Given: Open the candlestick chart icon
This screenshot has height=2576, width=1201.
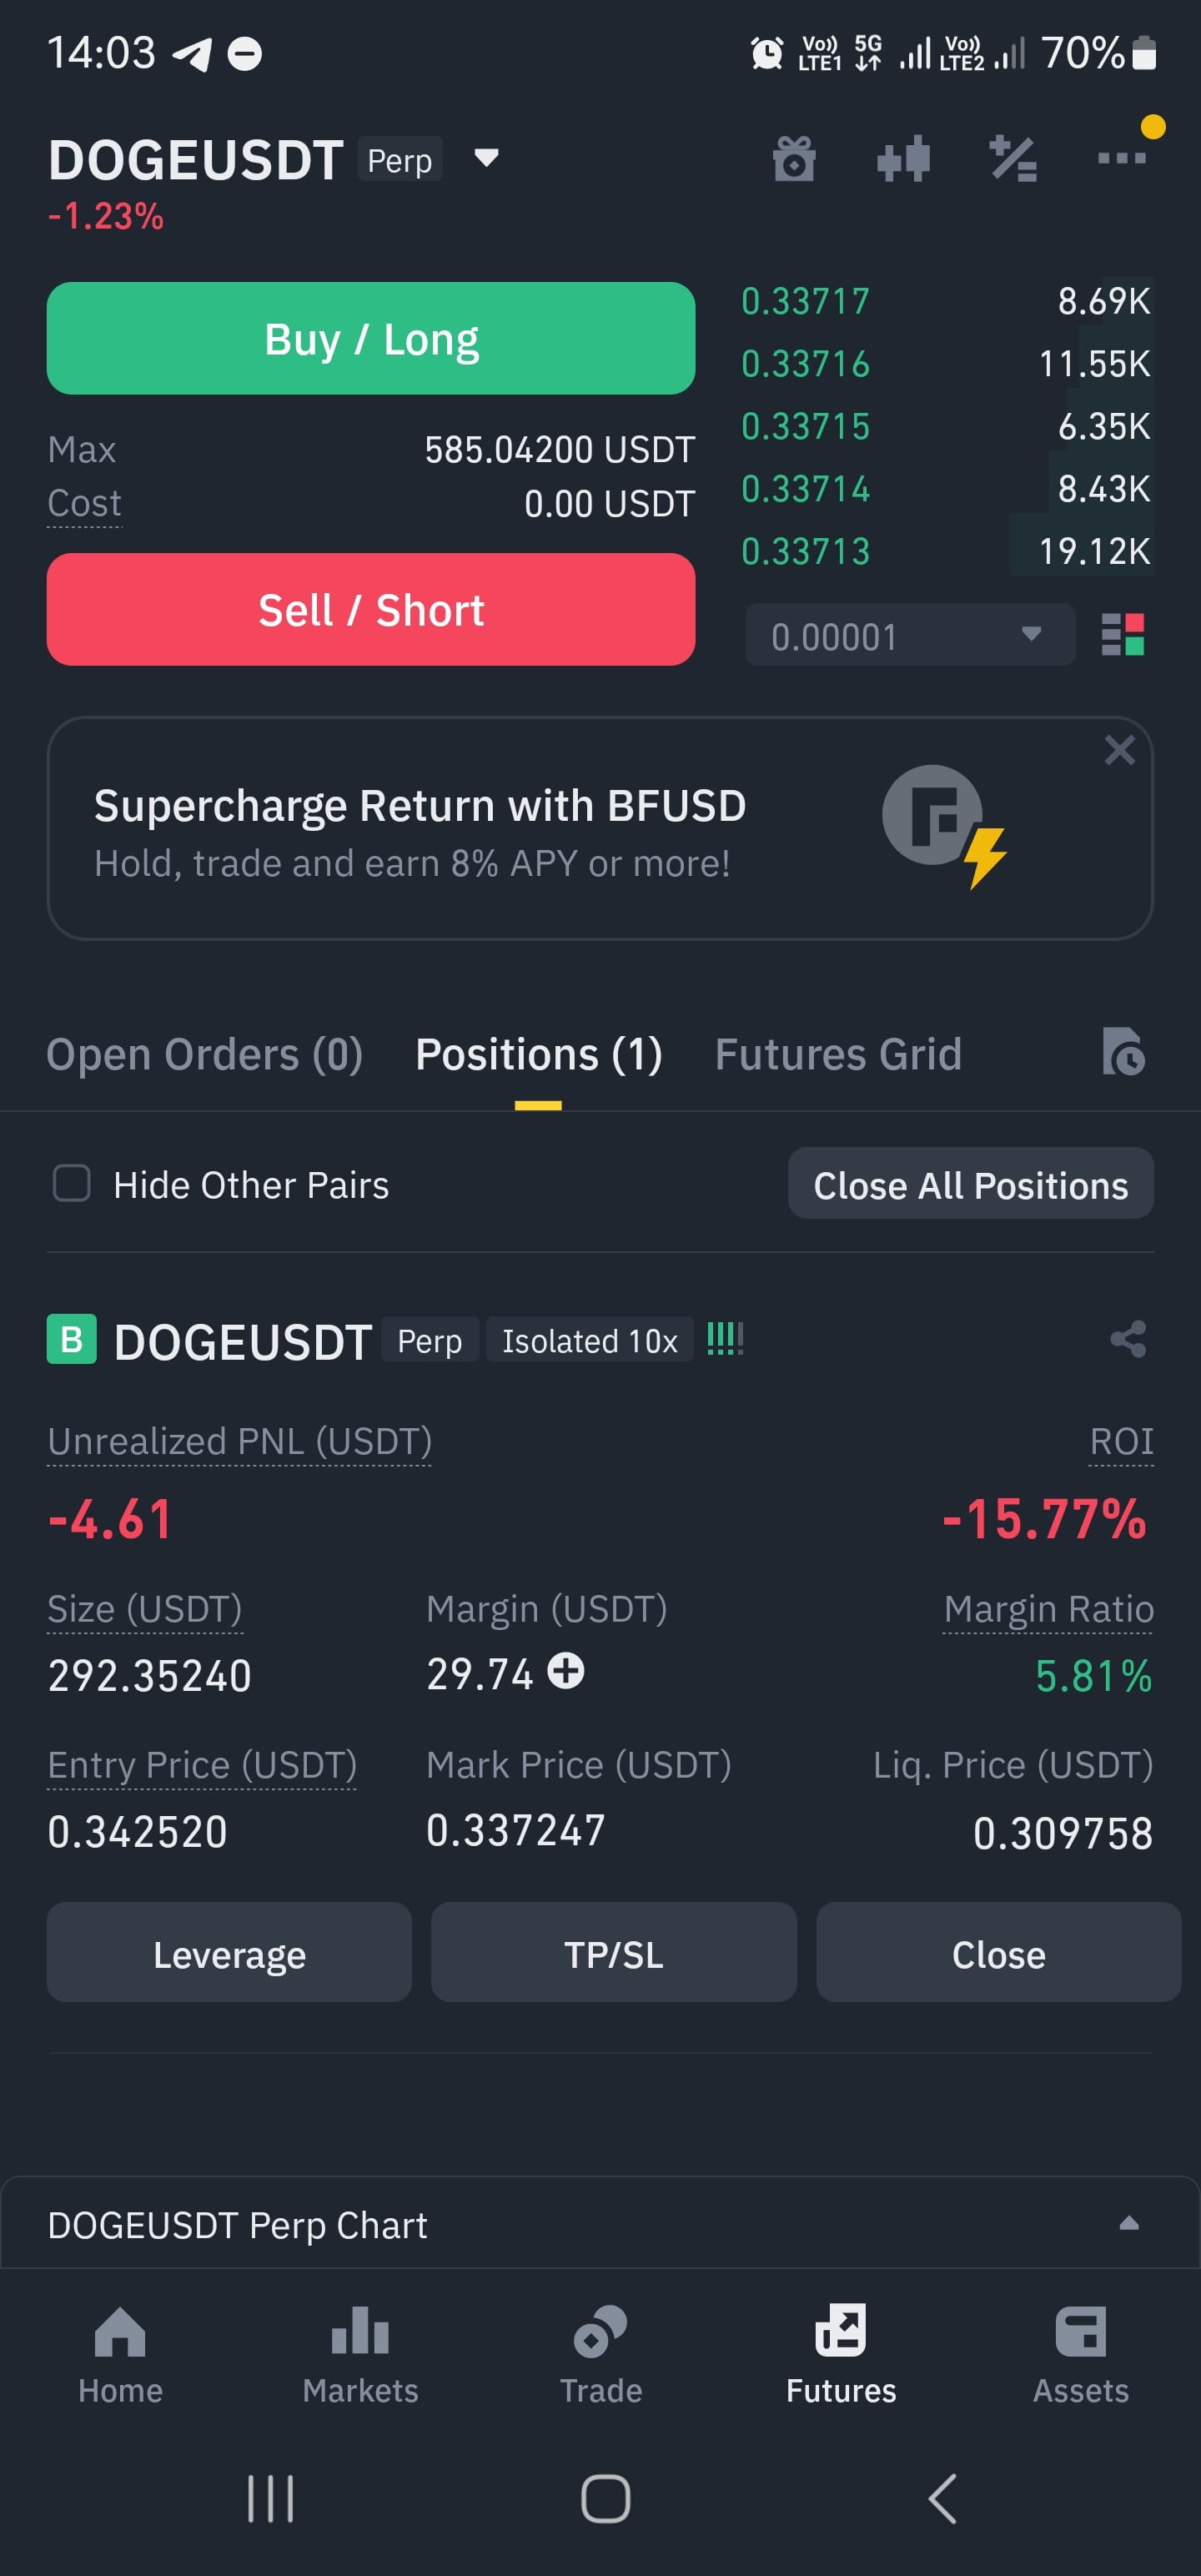Looking at the screenshot, I should pyautogui.click(x=903, y=159).
